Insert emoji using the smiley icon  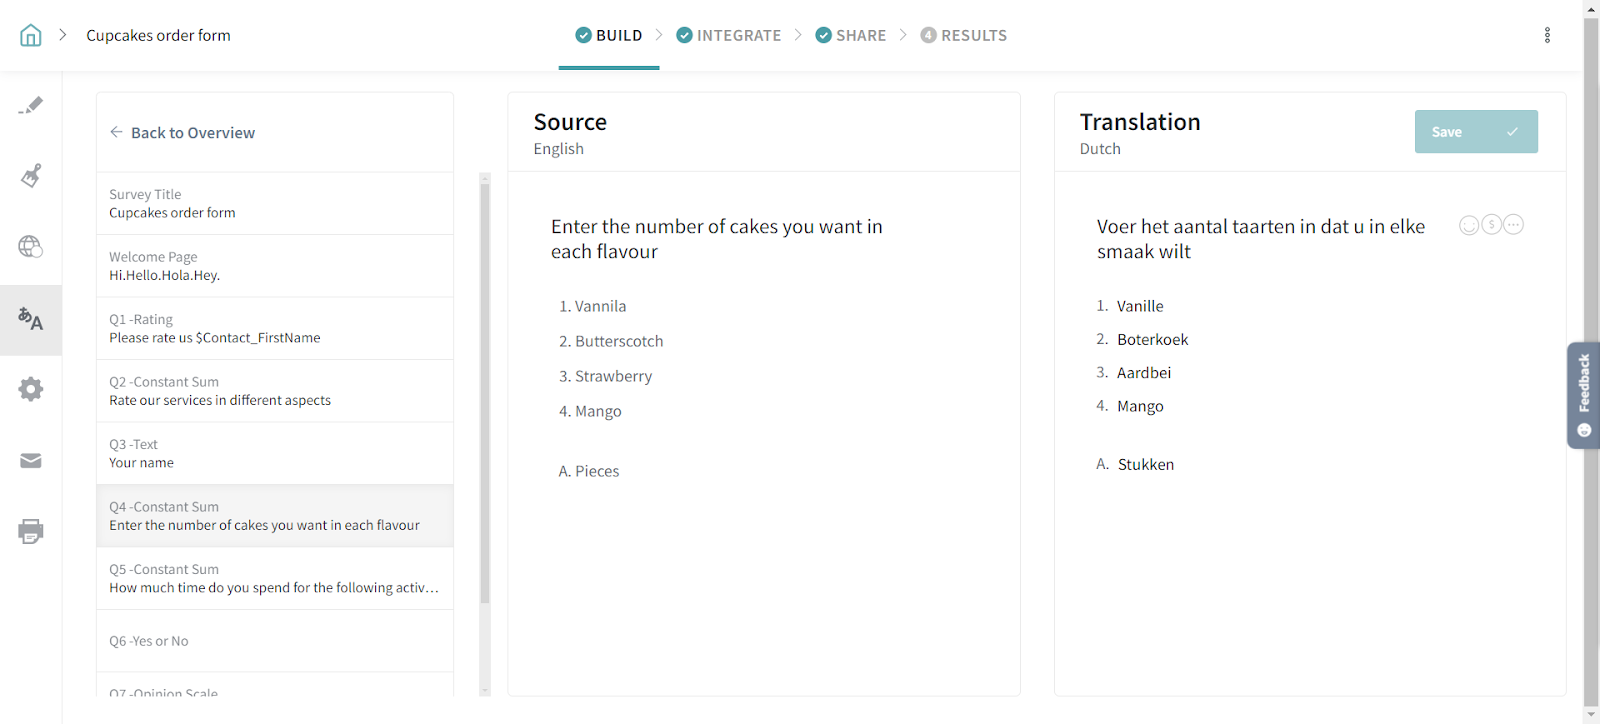click(x=1468, y=225)
